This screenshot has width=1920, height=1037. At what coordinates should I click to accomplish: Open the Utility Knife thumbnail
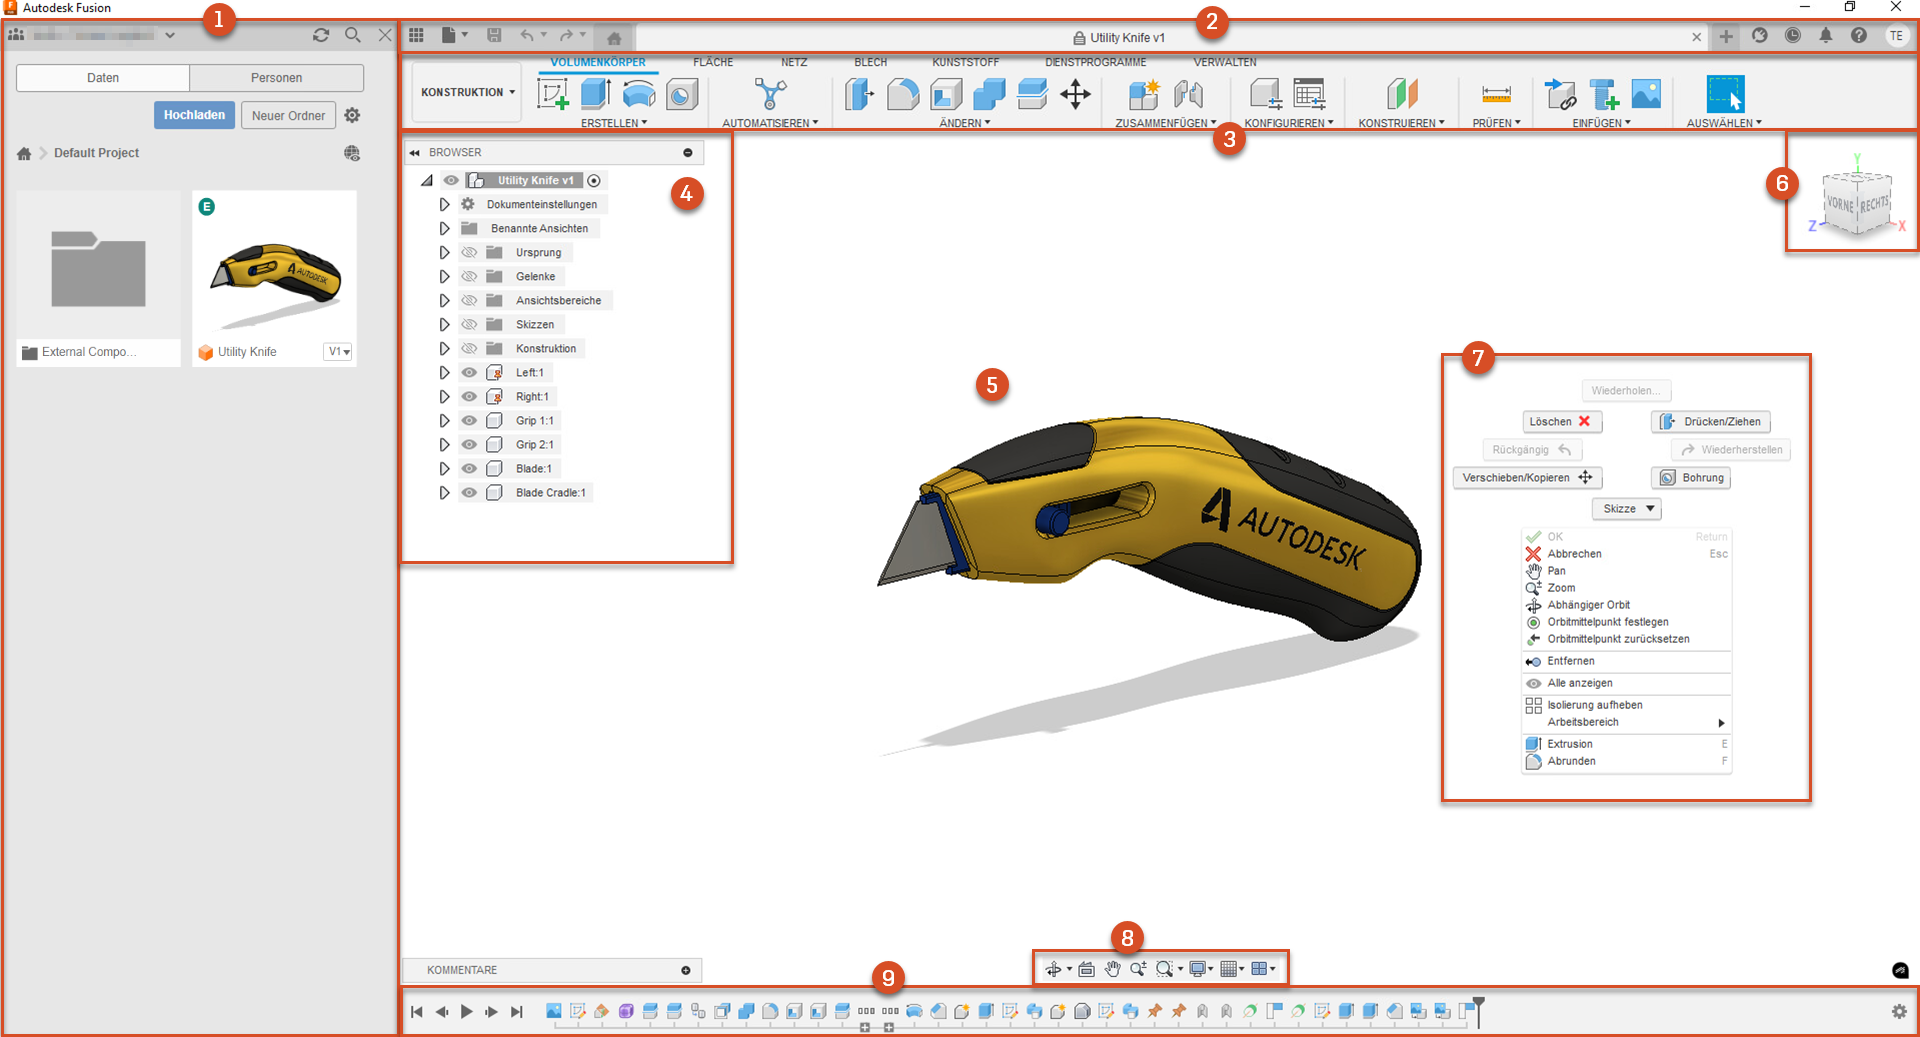click(275, 264)
